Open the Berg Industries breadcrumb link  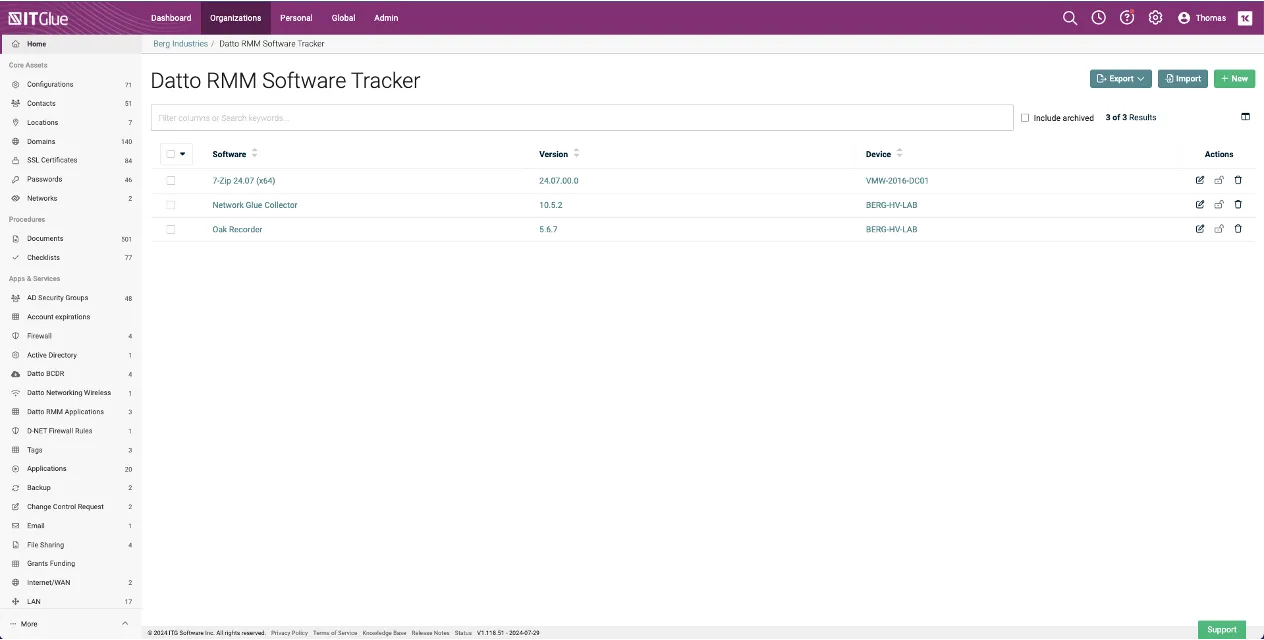[180, 44]
